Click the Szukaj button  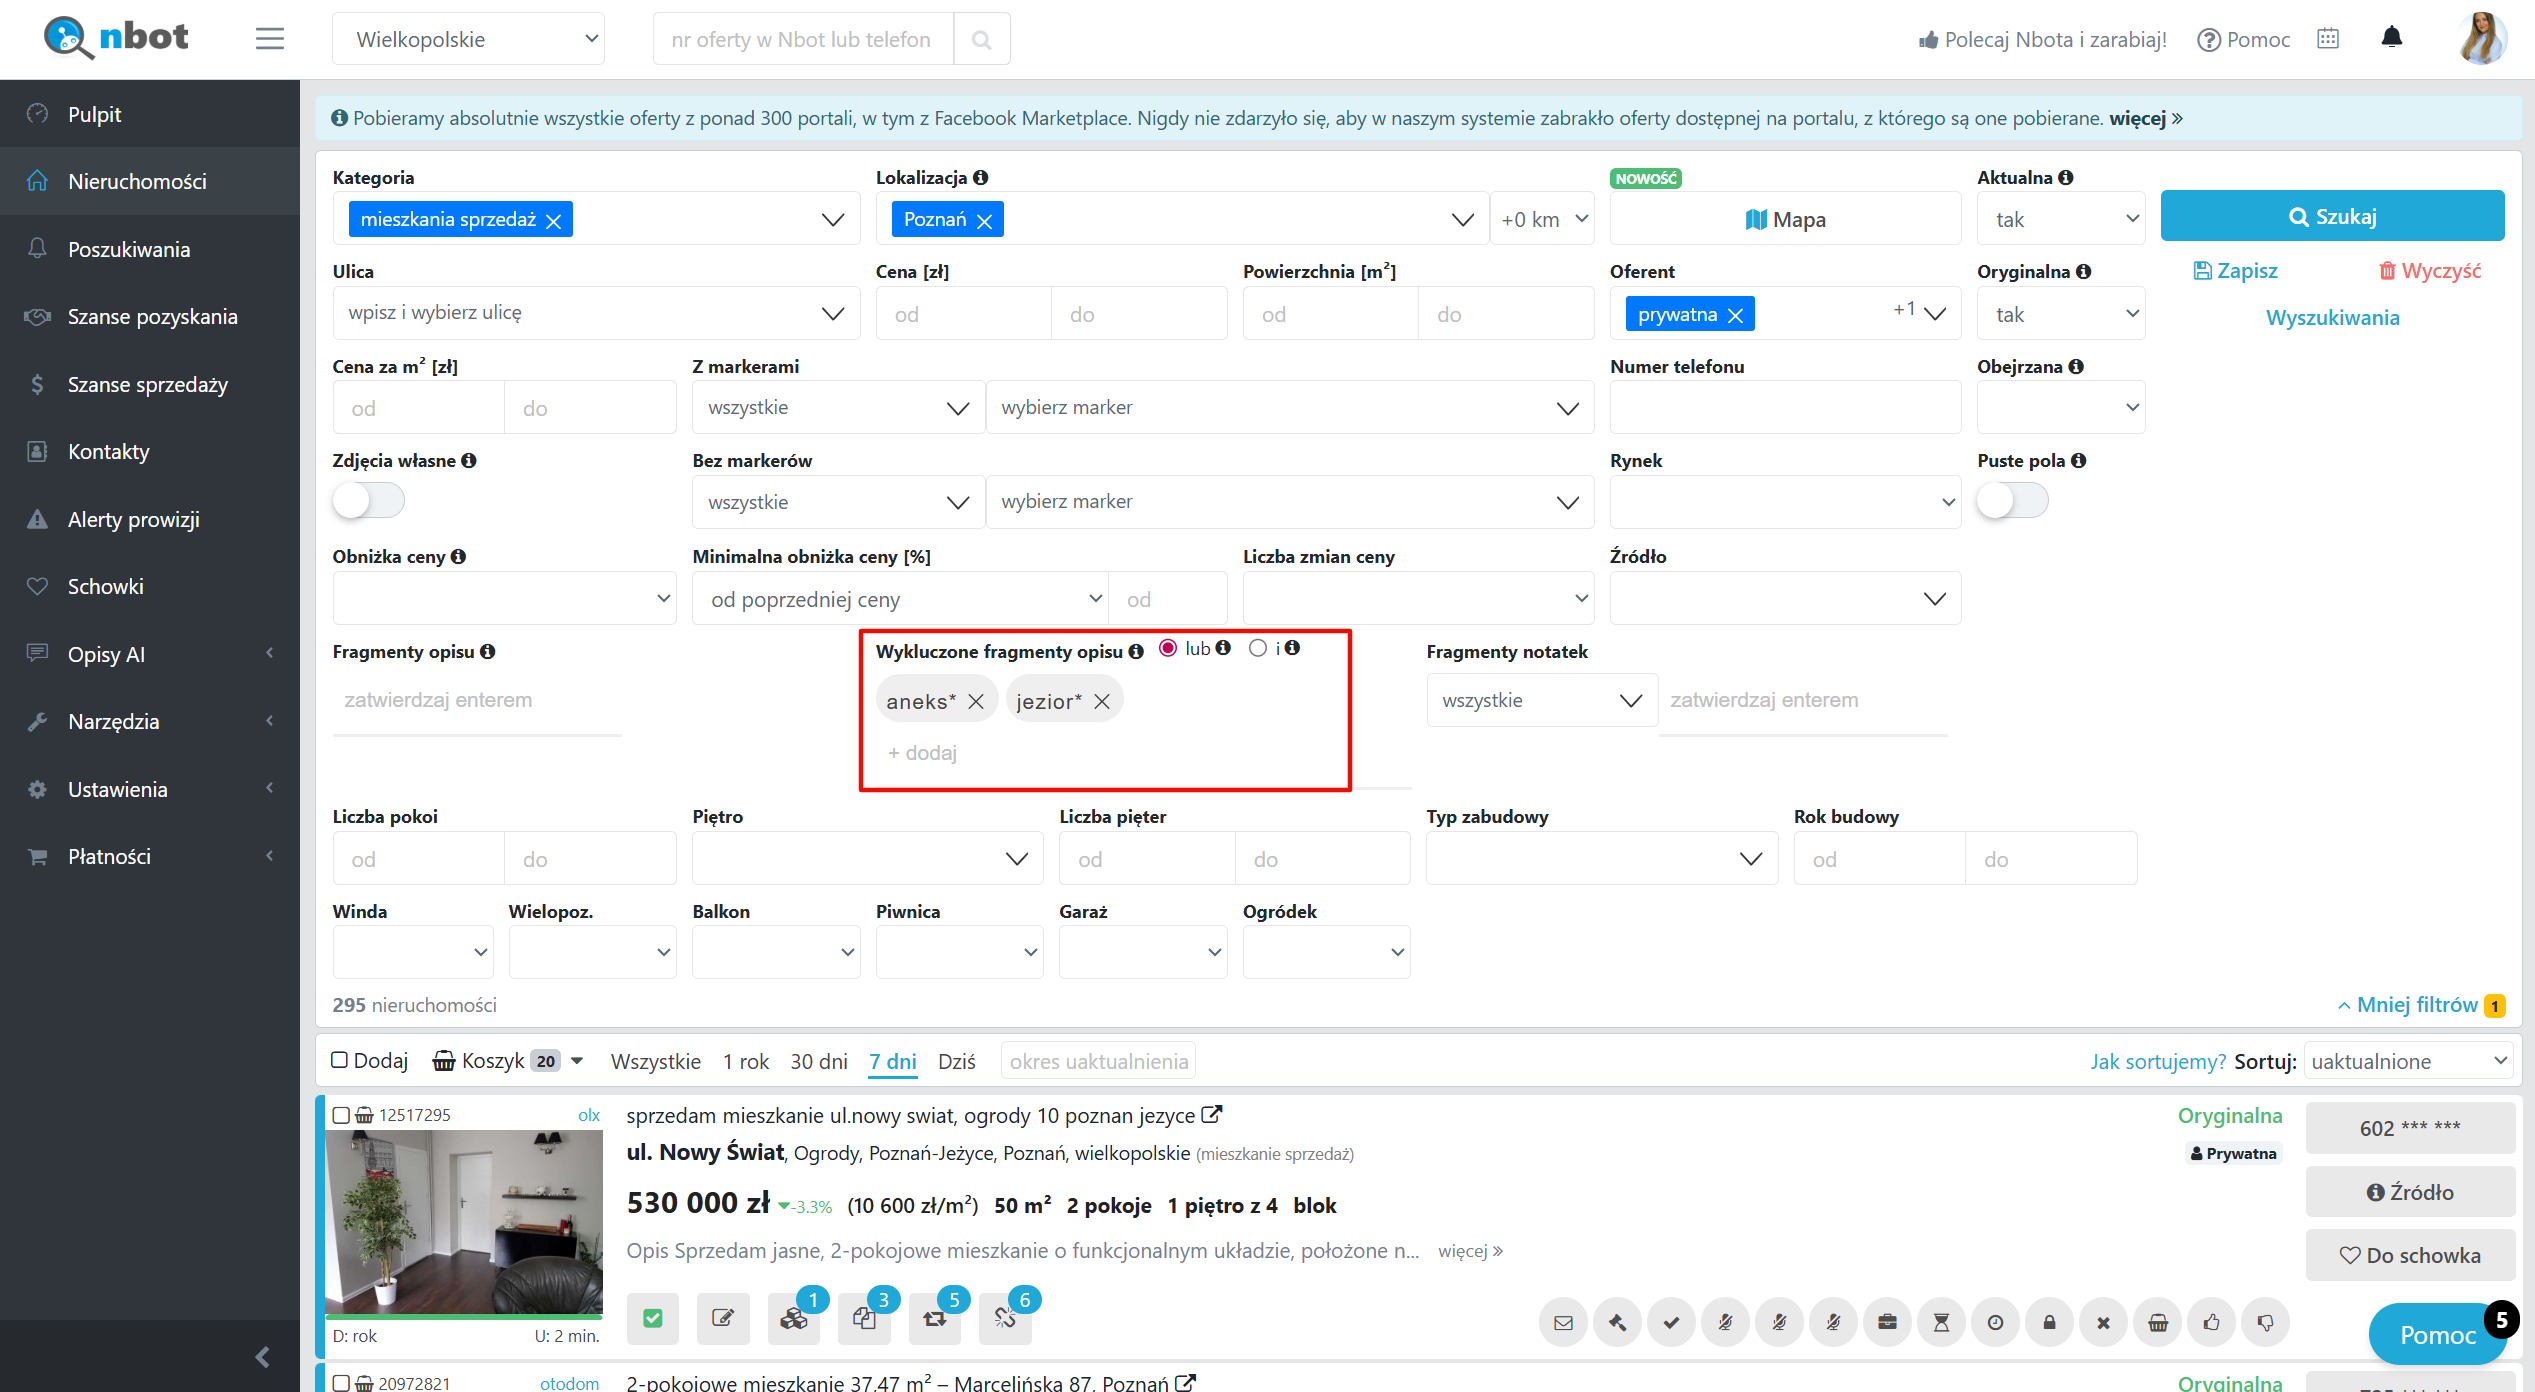pos(2331,217)
